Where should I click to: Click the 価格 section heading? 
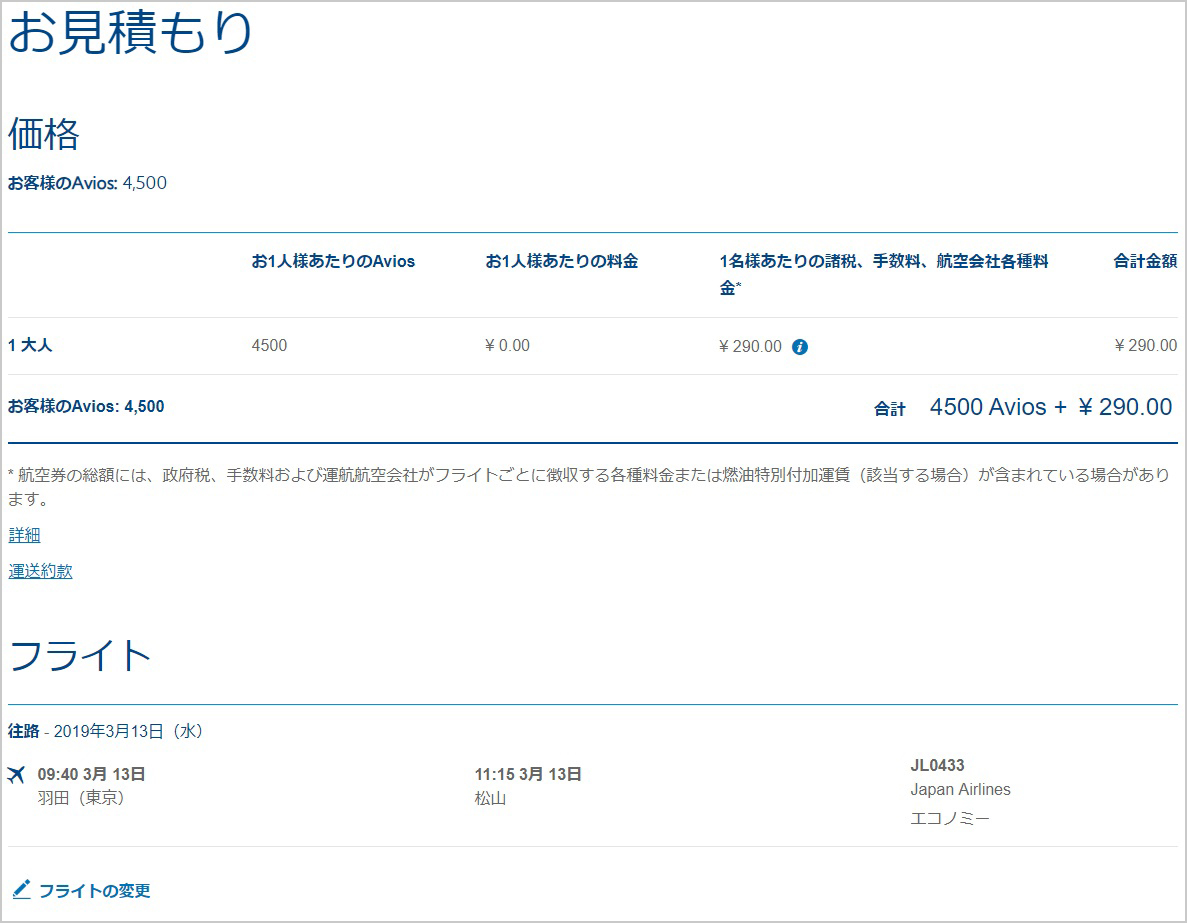click(44, 134)
